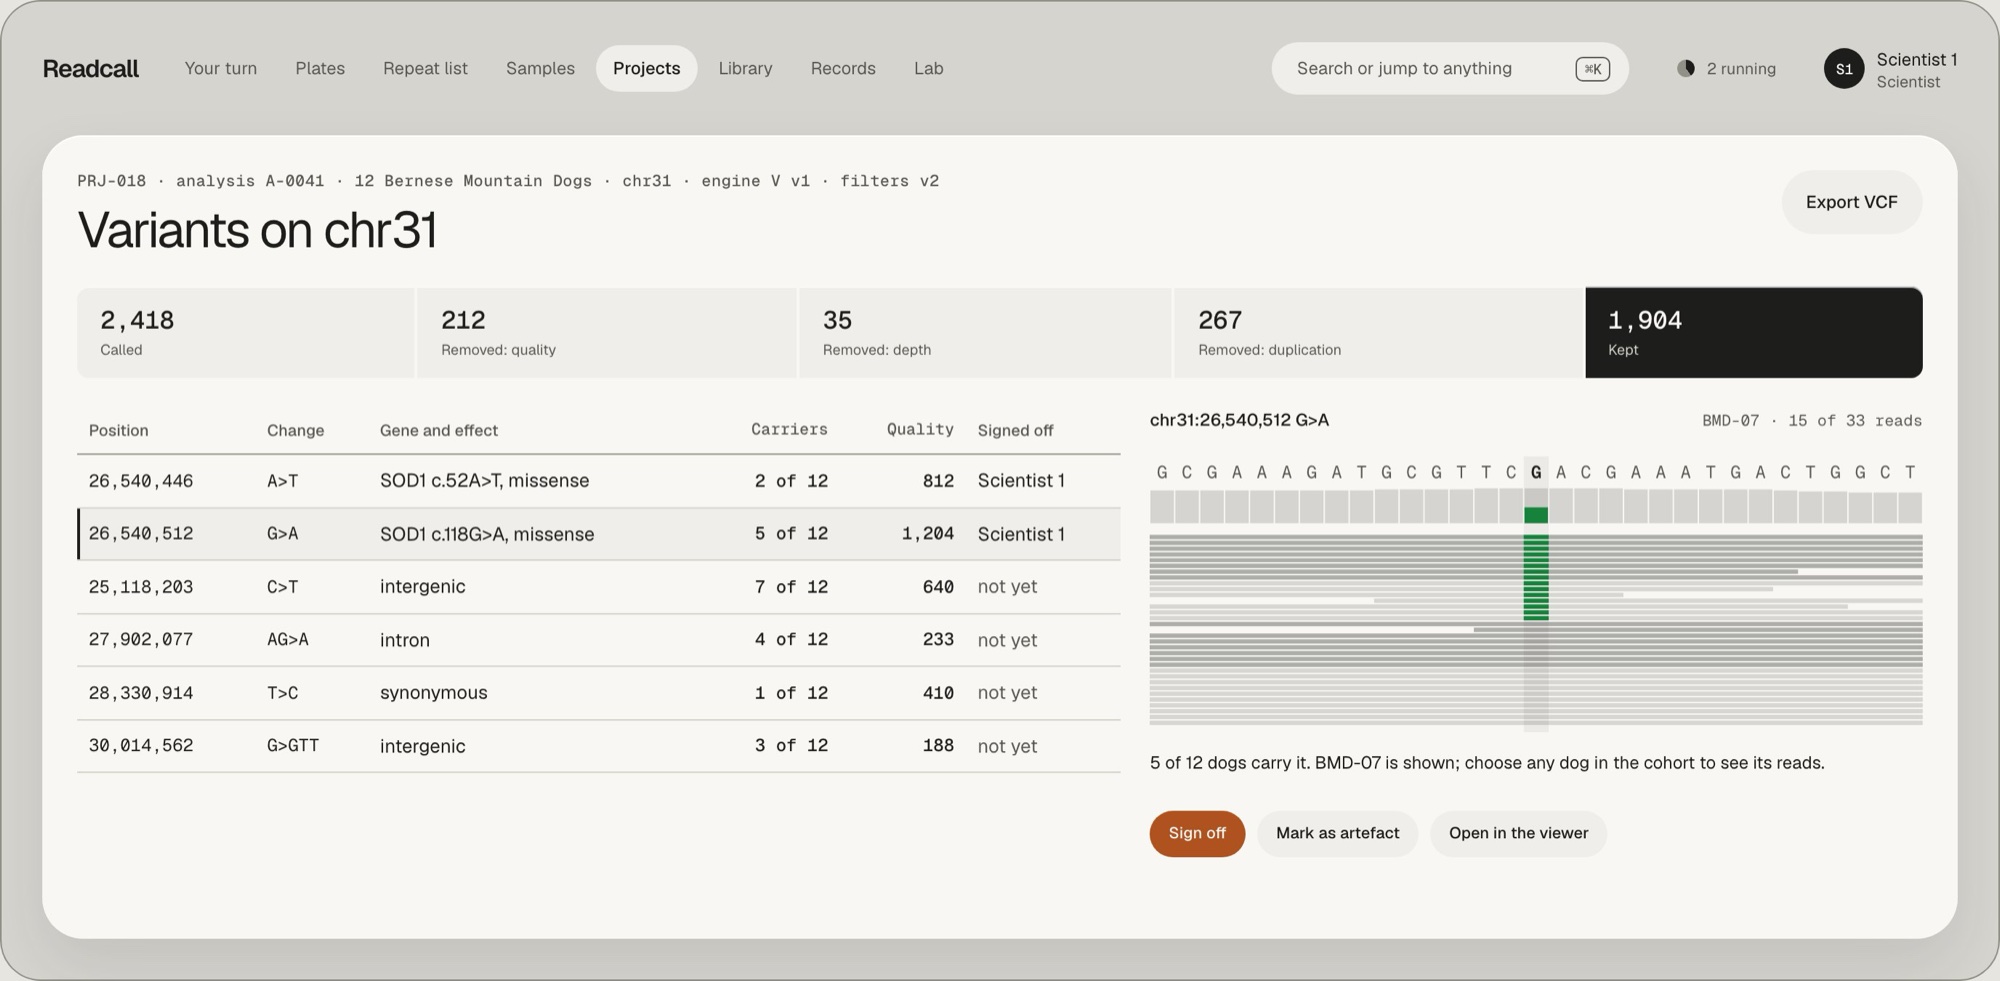Select the 1,904 Kept card
The height and width of the screenshot is (981, 2000).
(x=1754, y=333)
